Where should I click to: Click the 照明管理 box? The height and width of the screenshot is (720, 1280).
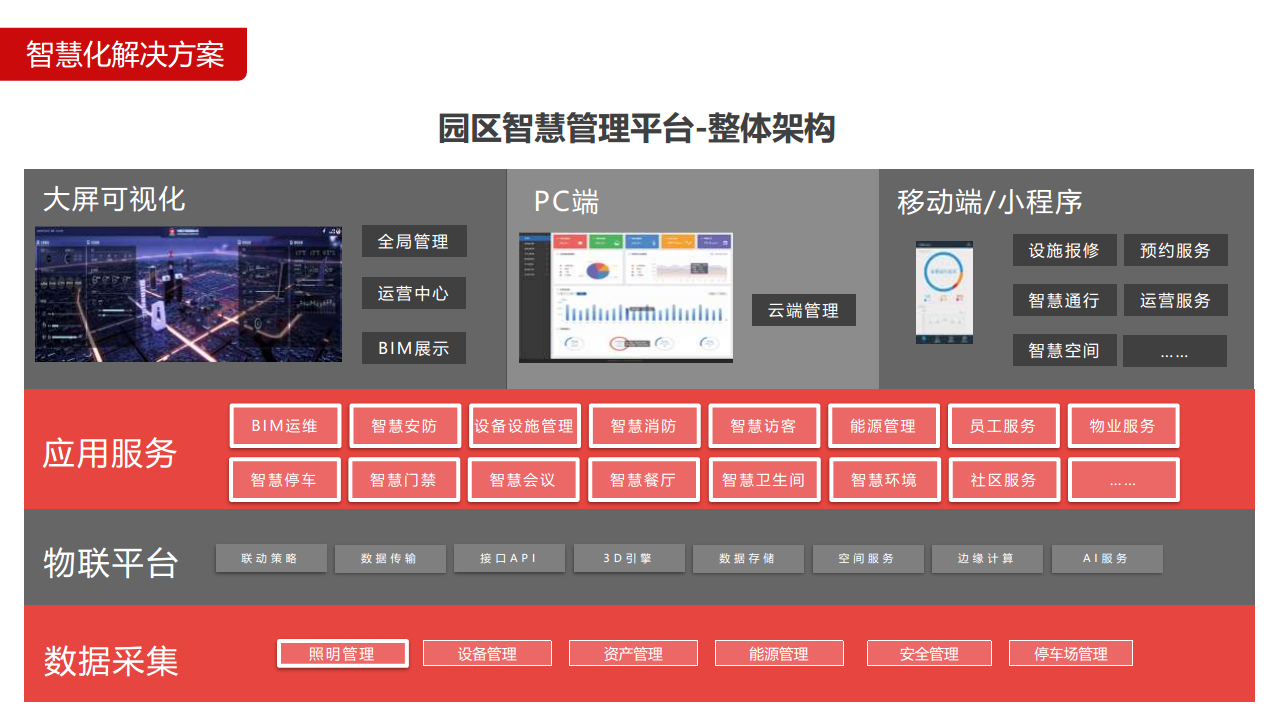(x=343, y=654)
